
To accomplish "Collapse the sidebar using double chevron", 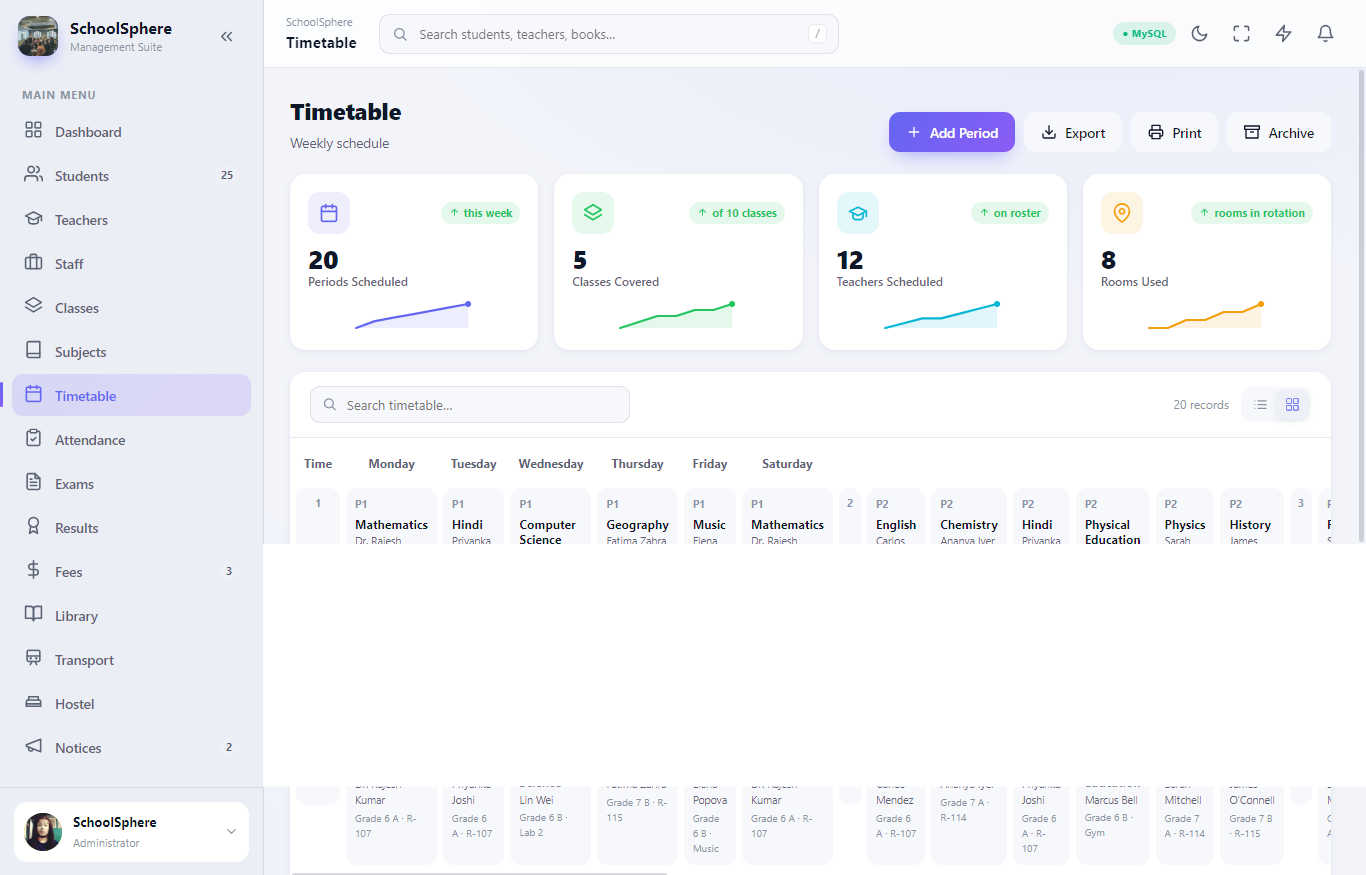I will (x=226, y=36).
